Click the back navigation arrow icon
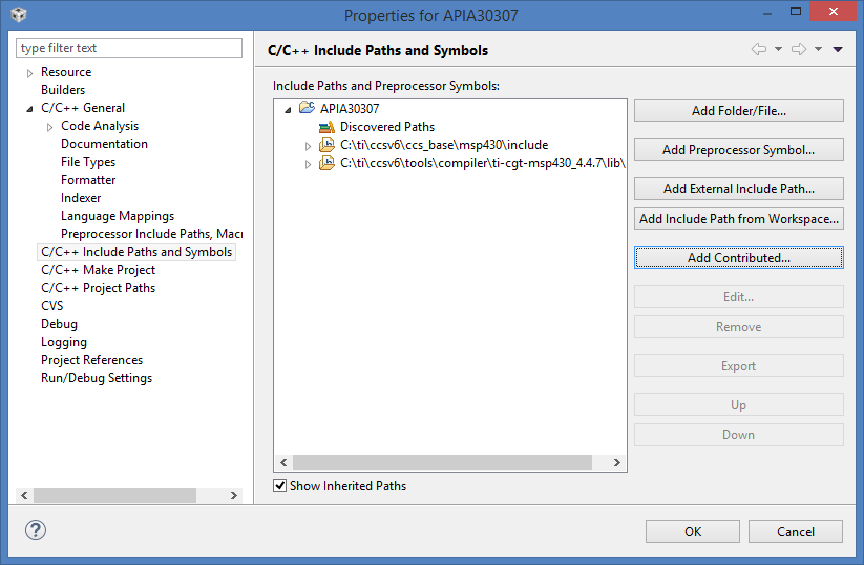Viewport: 864px width, 565px height. pyautogui.click(x=759, y=49)
